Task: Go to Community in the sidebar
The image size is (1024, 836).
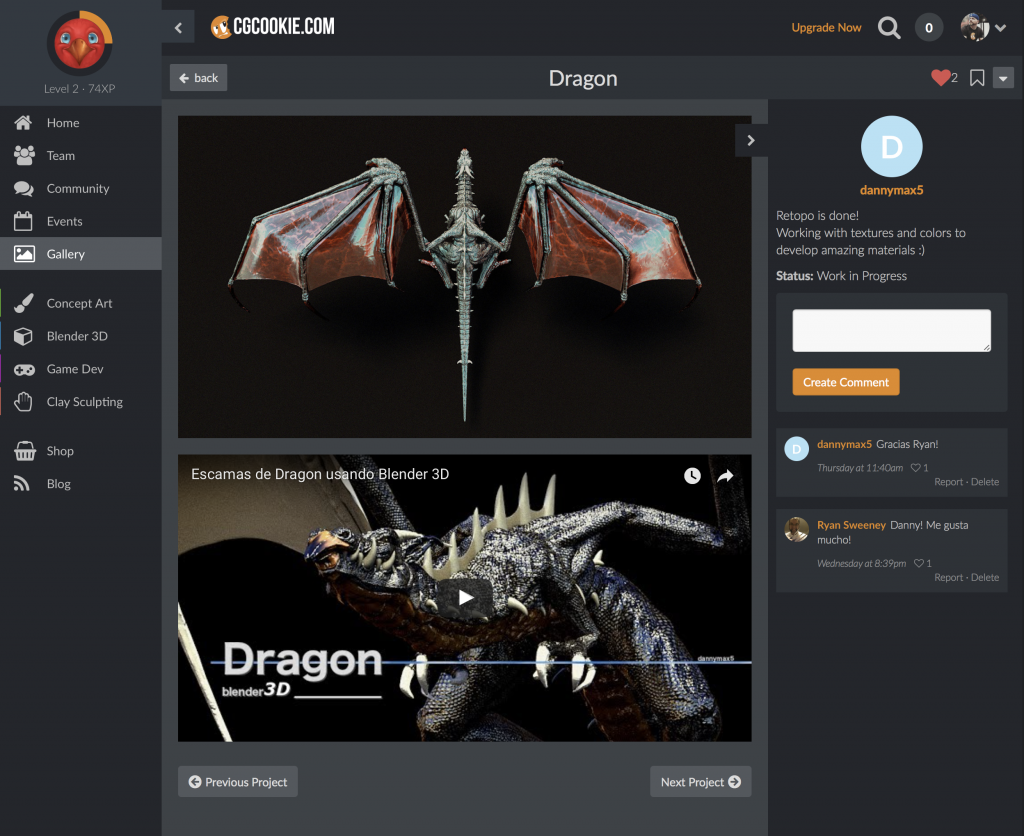Action: point(80,188)
